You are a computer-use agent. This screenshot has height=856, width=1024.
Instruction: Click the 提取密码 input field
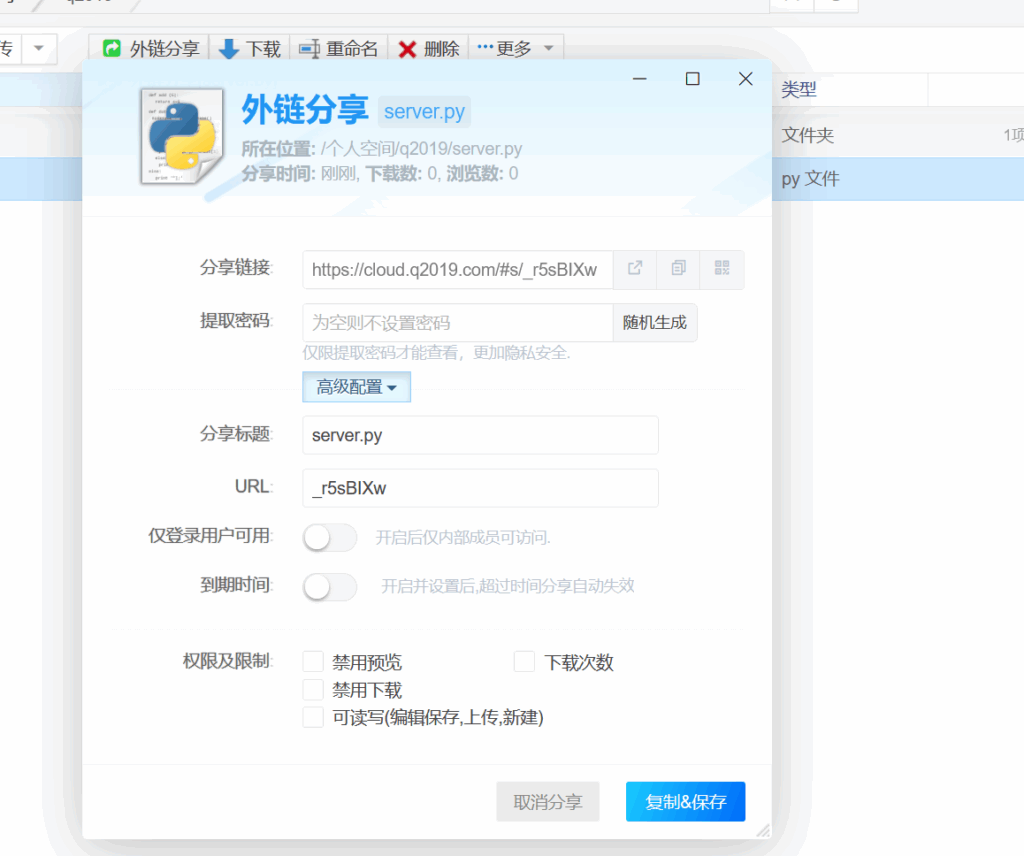(457, 323)
